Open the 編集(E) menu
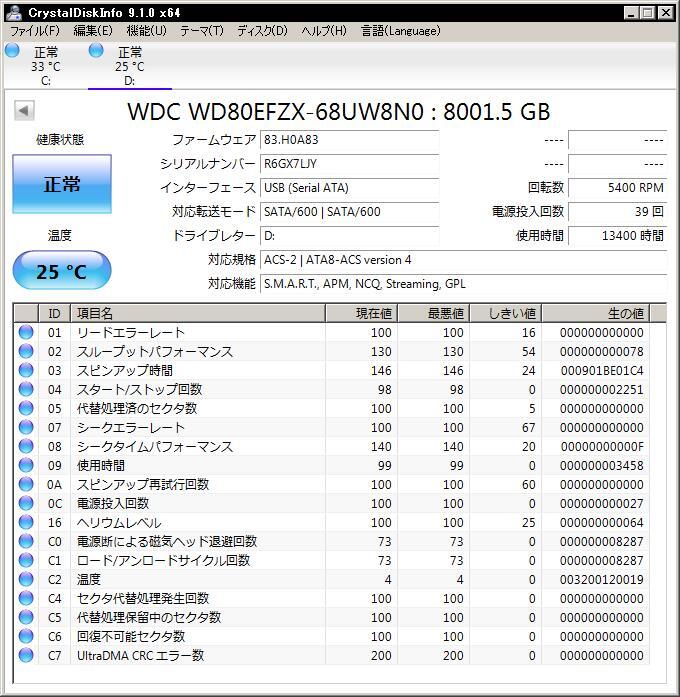The height and width of the screenshot is (697, 680). click(93, 31)
